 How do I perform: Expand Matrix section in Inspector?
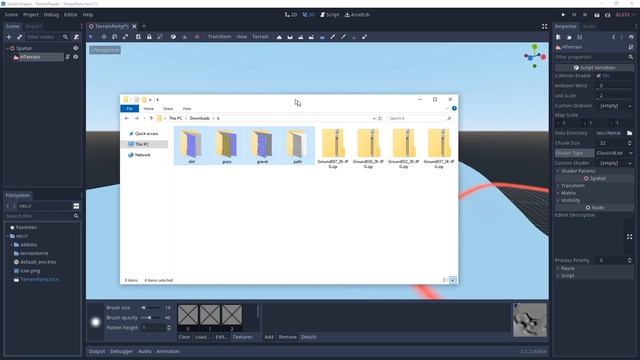tap(594, 193)
